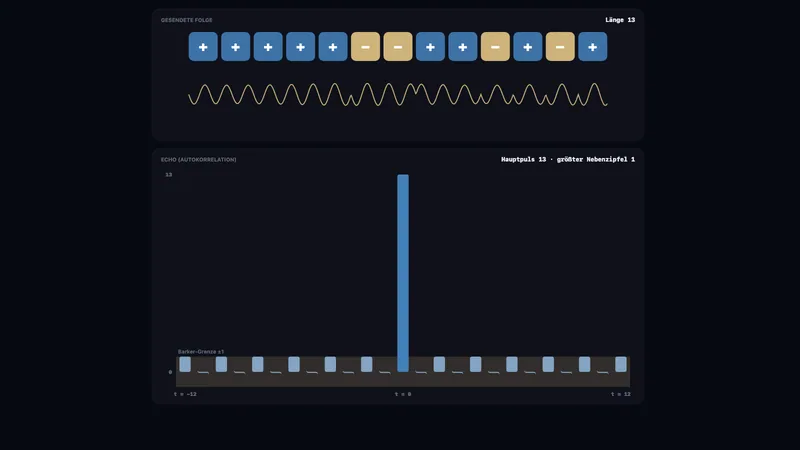Toggle the plus chip between last two minuses
The image size is (800, 450).
point(528,46)
